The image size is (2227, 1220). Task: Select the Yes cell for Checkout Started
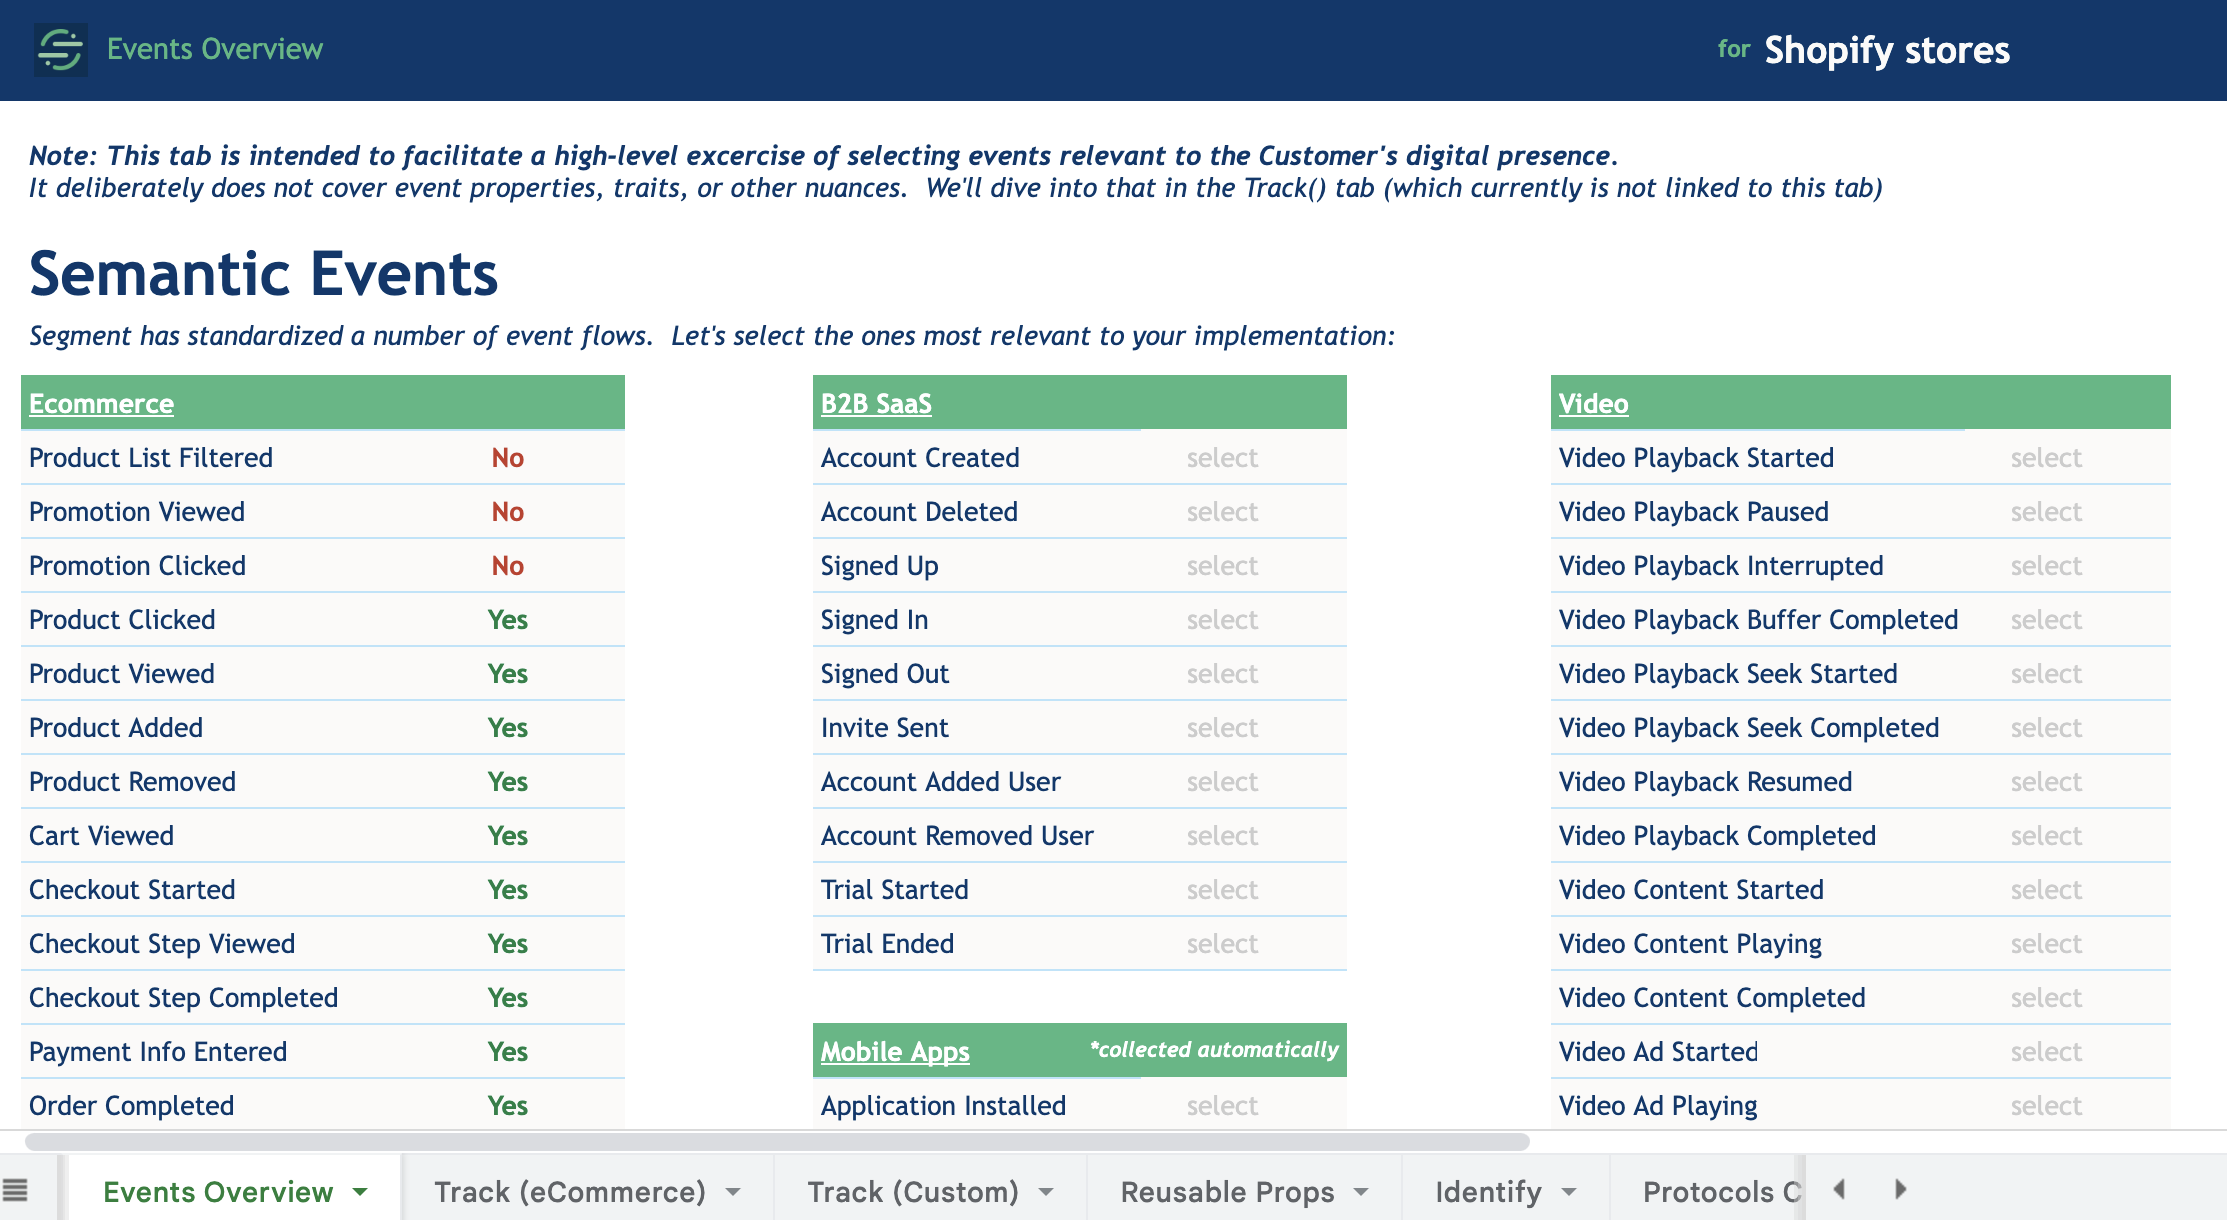[x=508, y=890]
